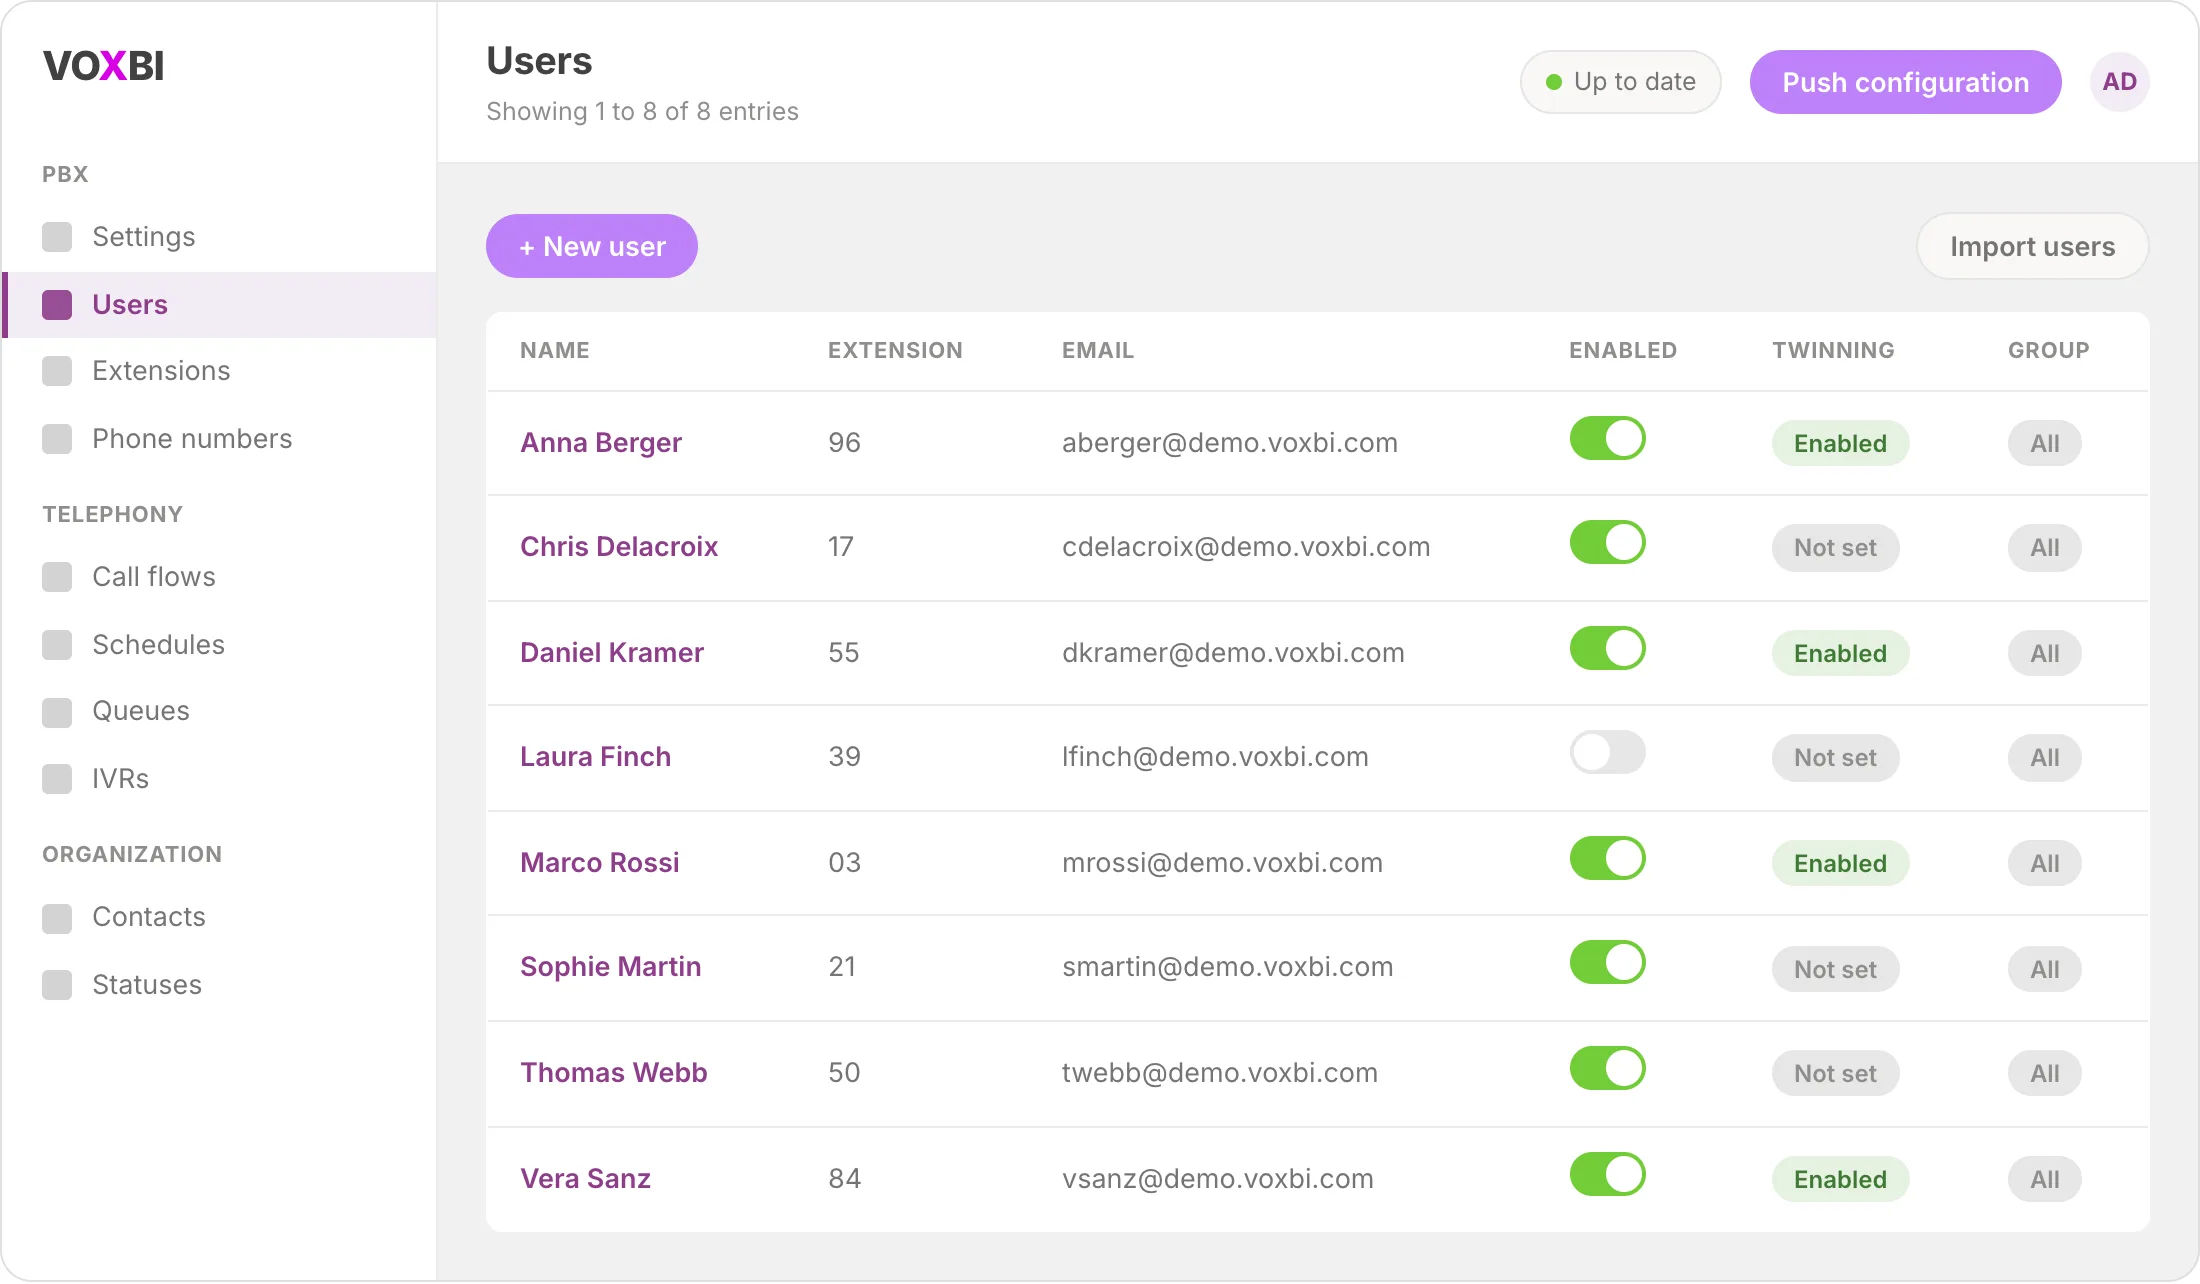Click email aberger@demo.voxbi.com
The width and height of the screenshot is (2200, 1284).
[x=1229, y=443]
